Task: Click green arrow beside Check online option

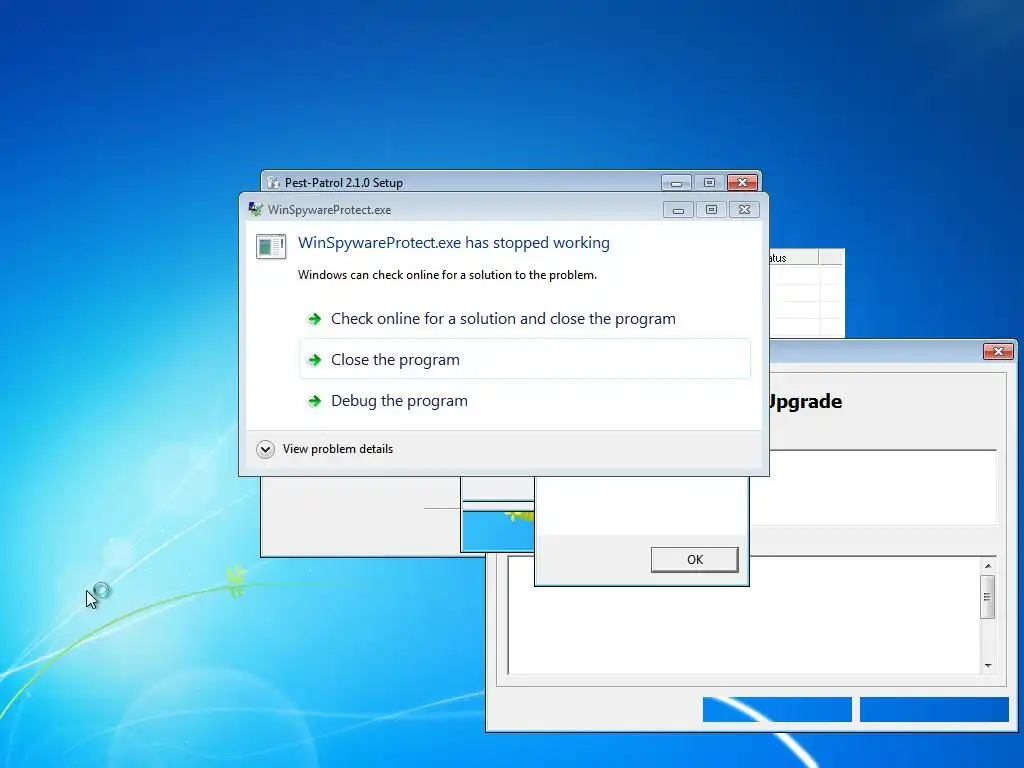Action: tap(314, 319)
